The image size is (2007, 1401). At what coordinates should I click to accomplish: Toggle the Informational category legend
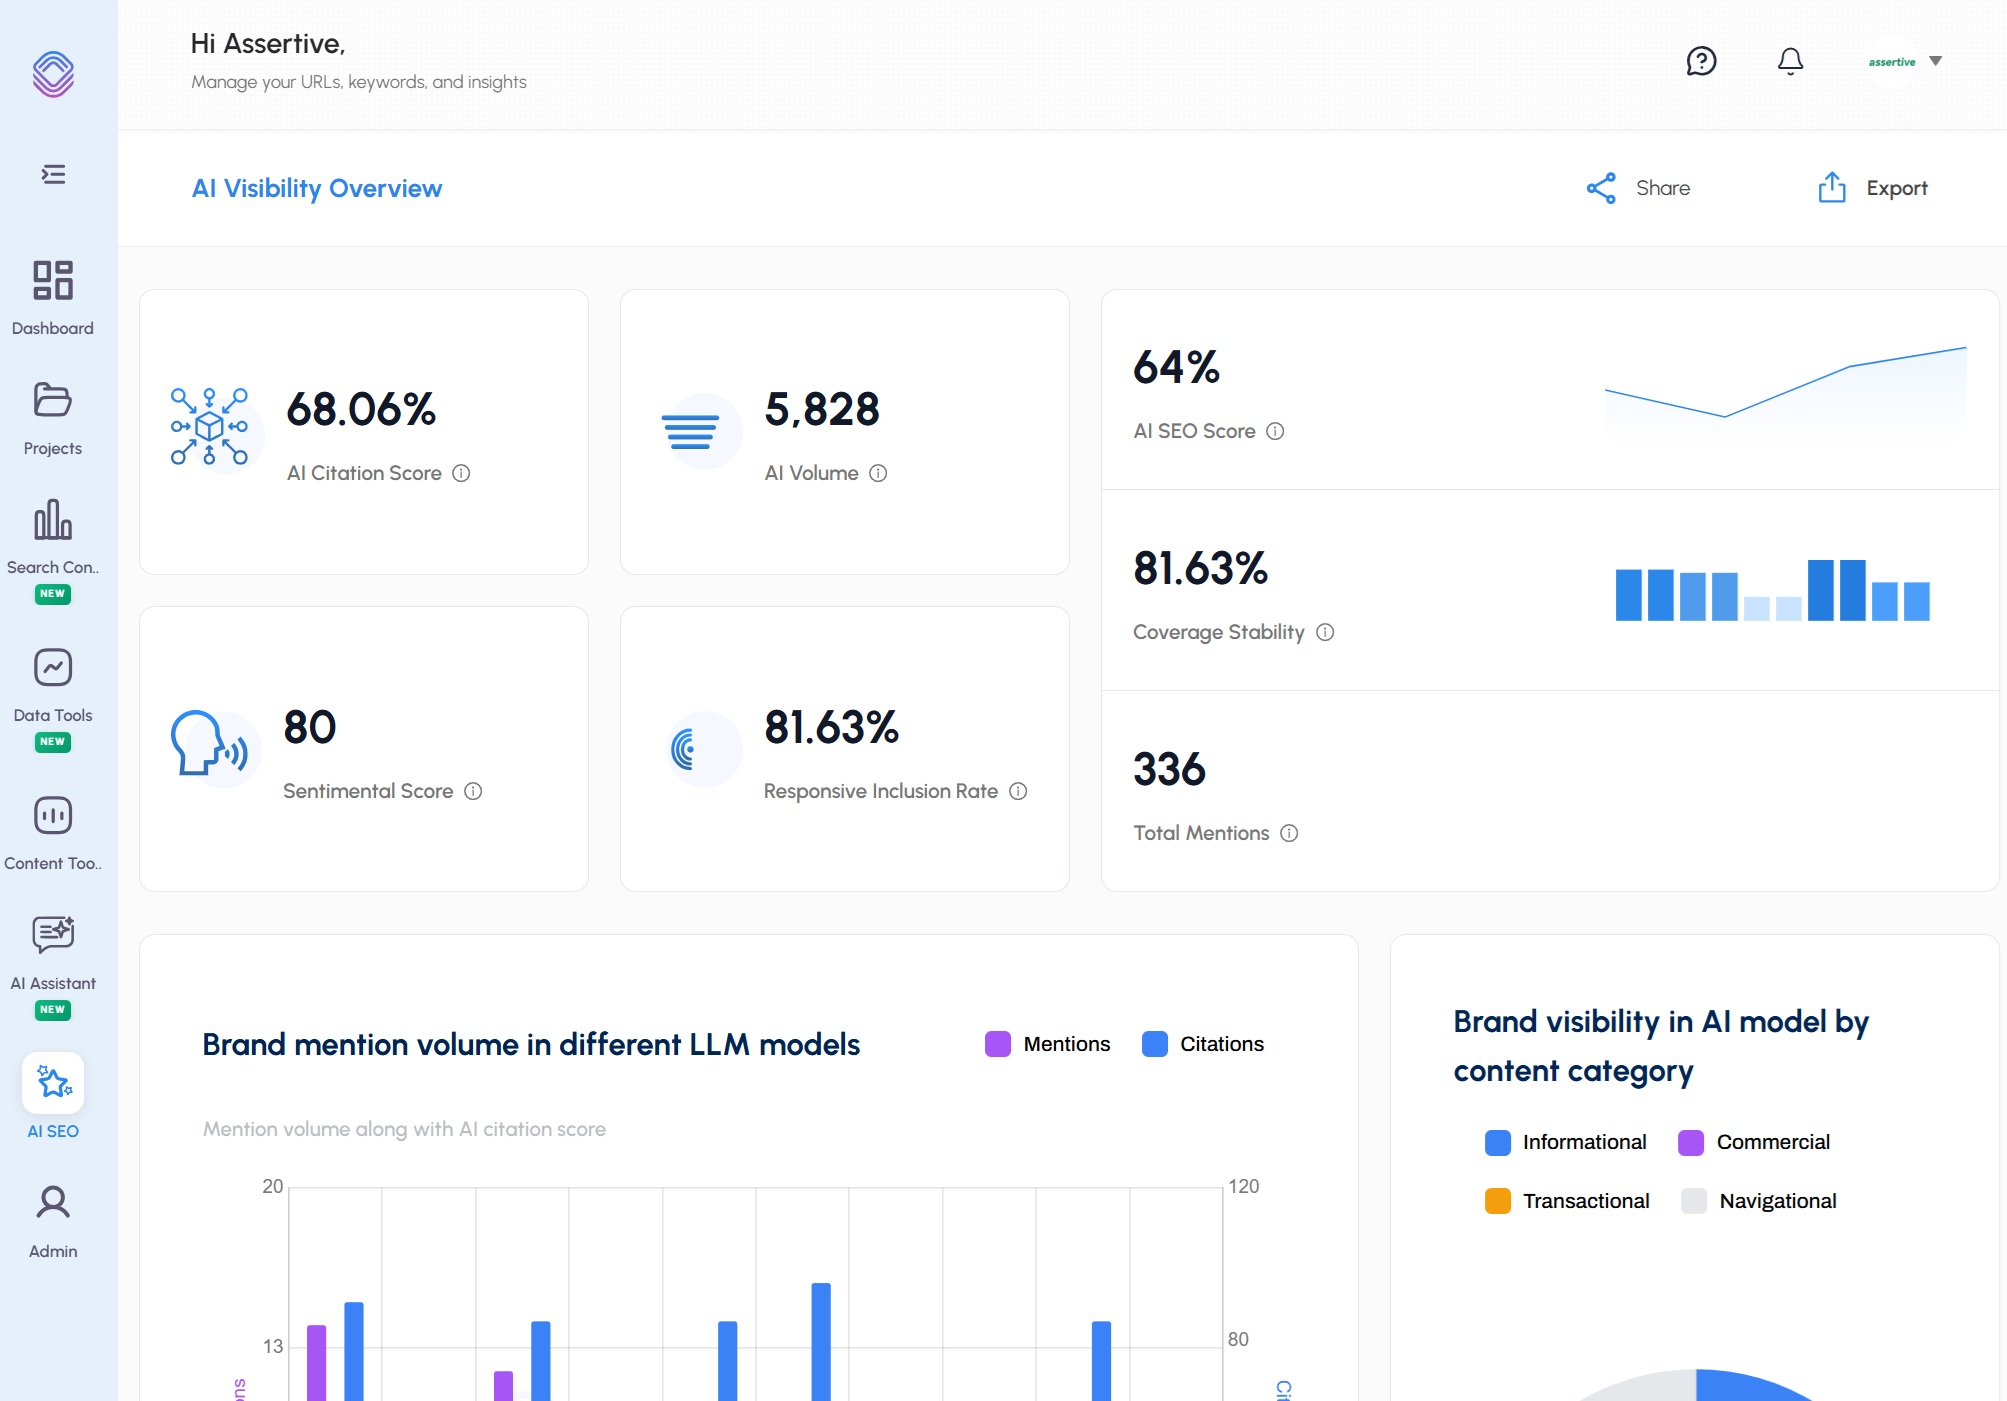(1566, 1142)
